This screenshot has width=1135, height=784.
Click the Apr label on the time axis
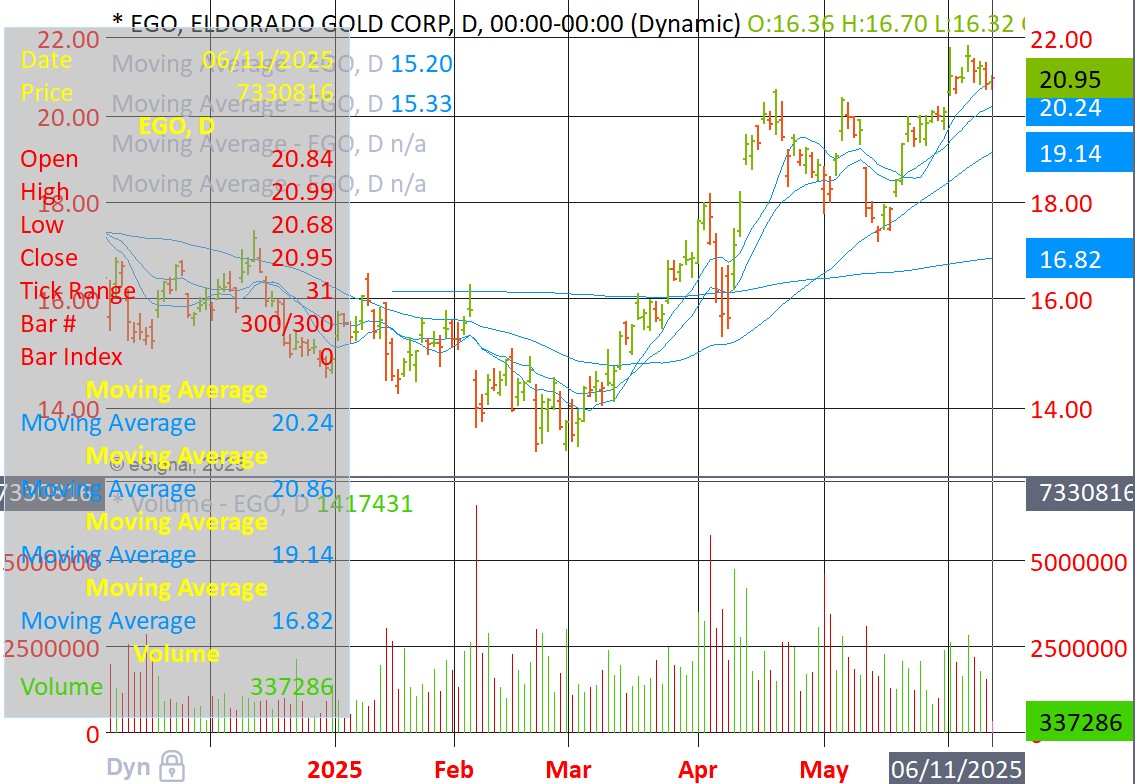(698, 769)
